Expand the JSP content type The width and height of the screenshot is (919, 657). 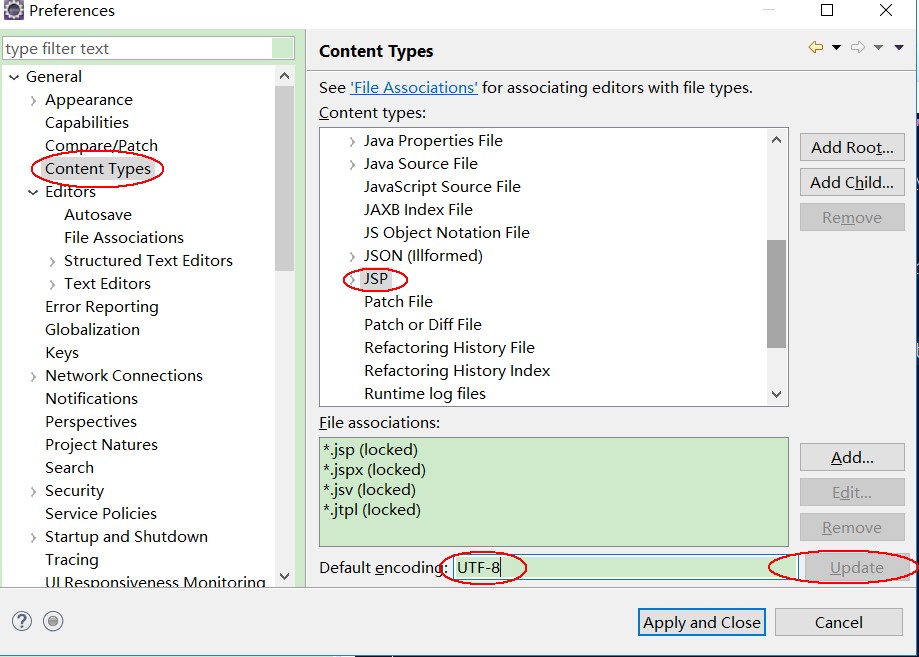tap(352, 280)
